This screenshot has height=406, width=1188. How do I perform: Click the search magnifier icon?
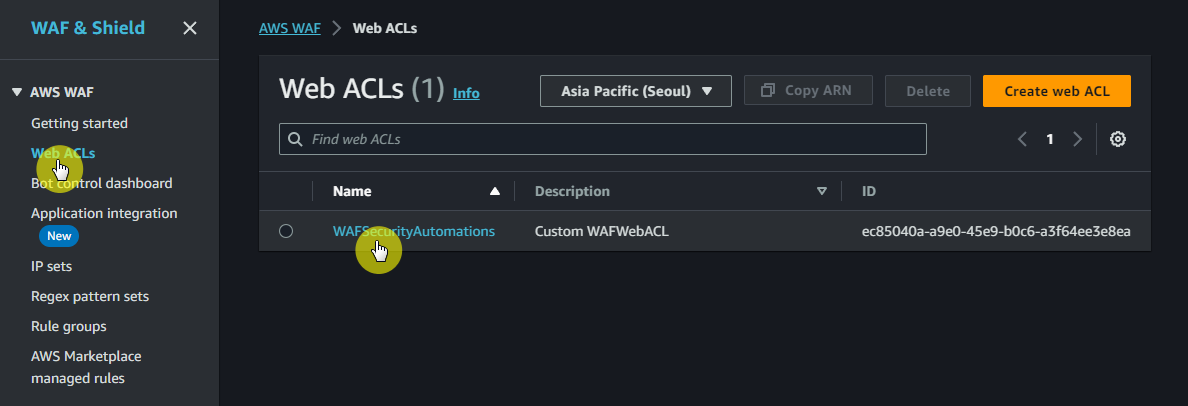point(295,139)
